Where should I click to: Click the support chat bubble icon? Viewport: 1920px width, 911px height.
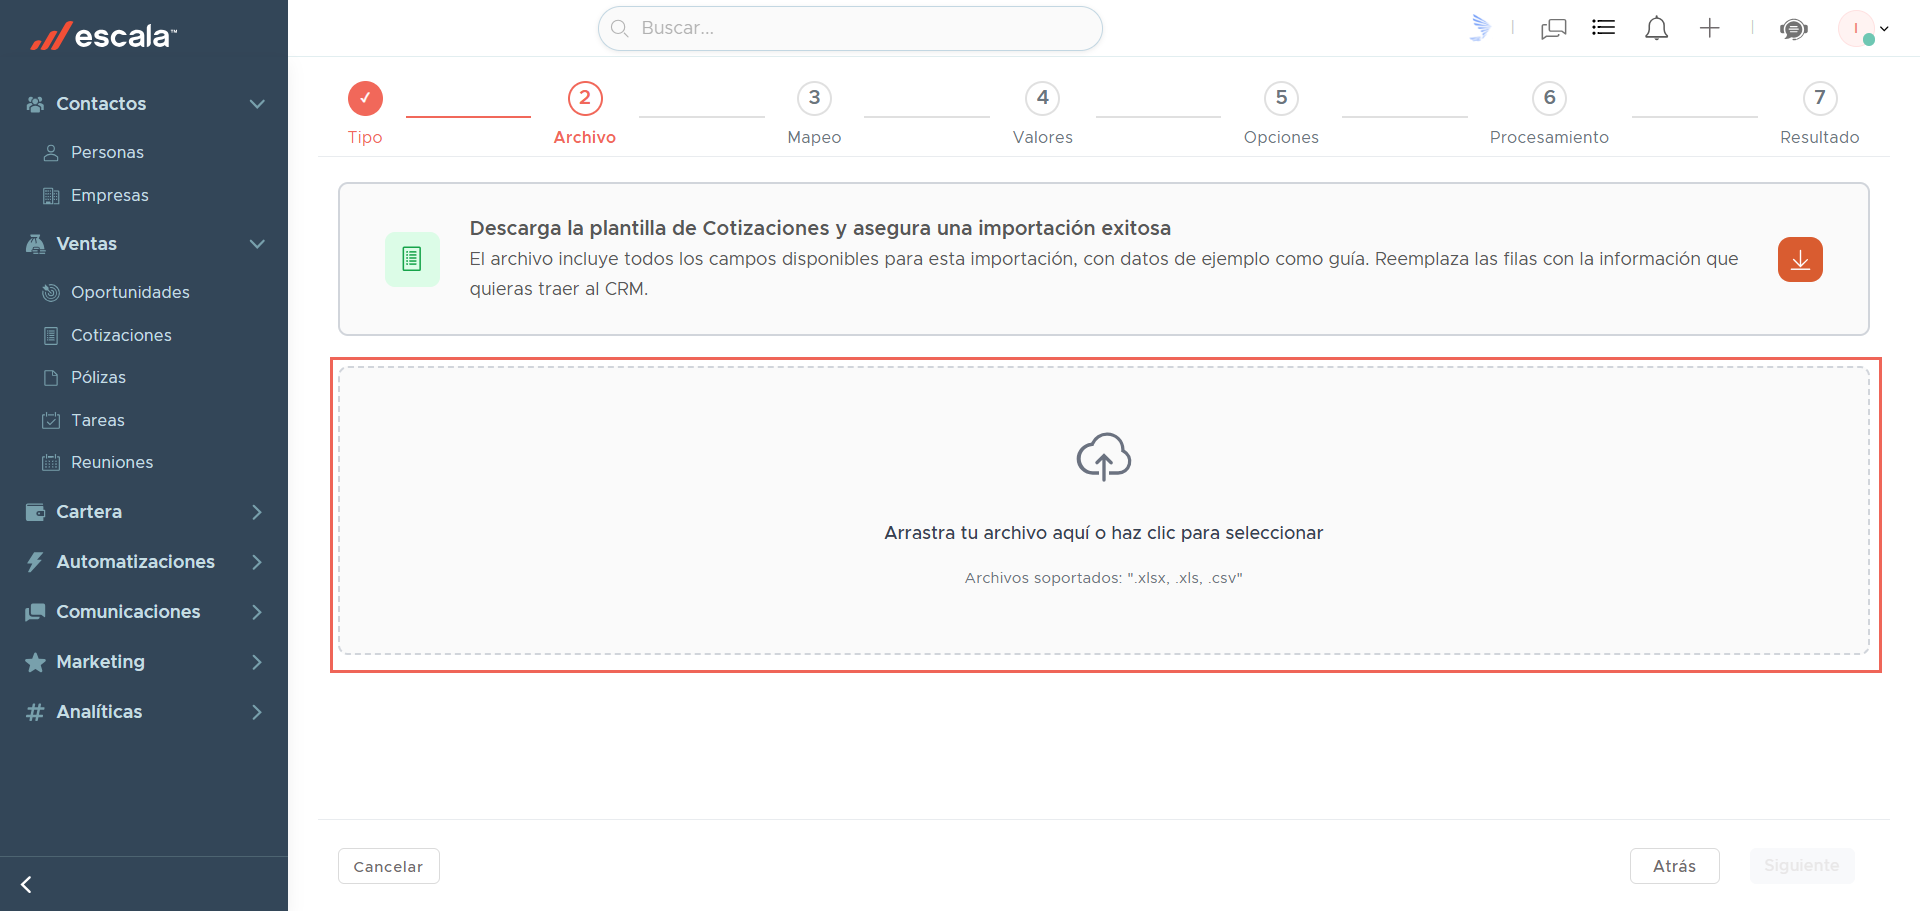[x=1794, y=28]
